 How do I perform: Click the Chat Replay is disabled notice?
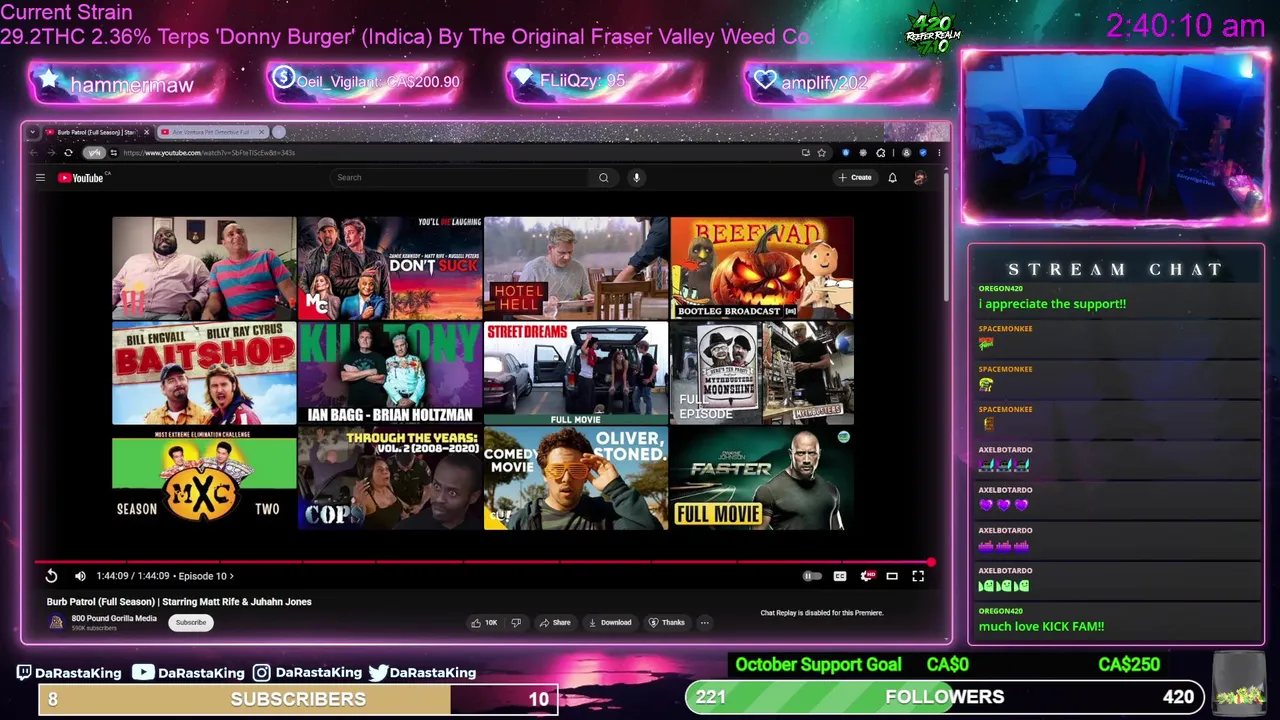coord(822,613)
